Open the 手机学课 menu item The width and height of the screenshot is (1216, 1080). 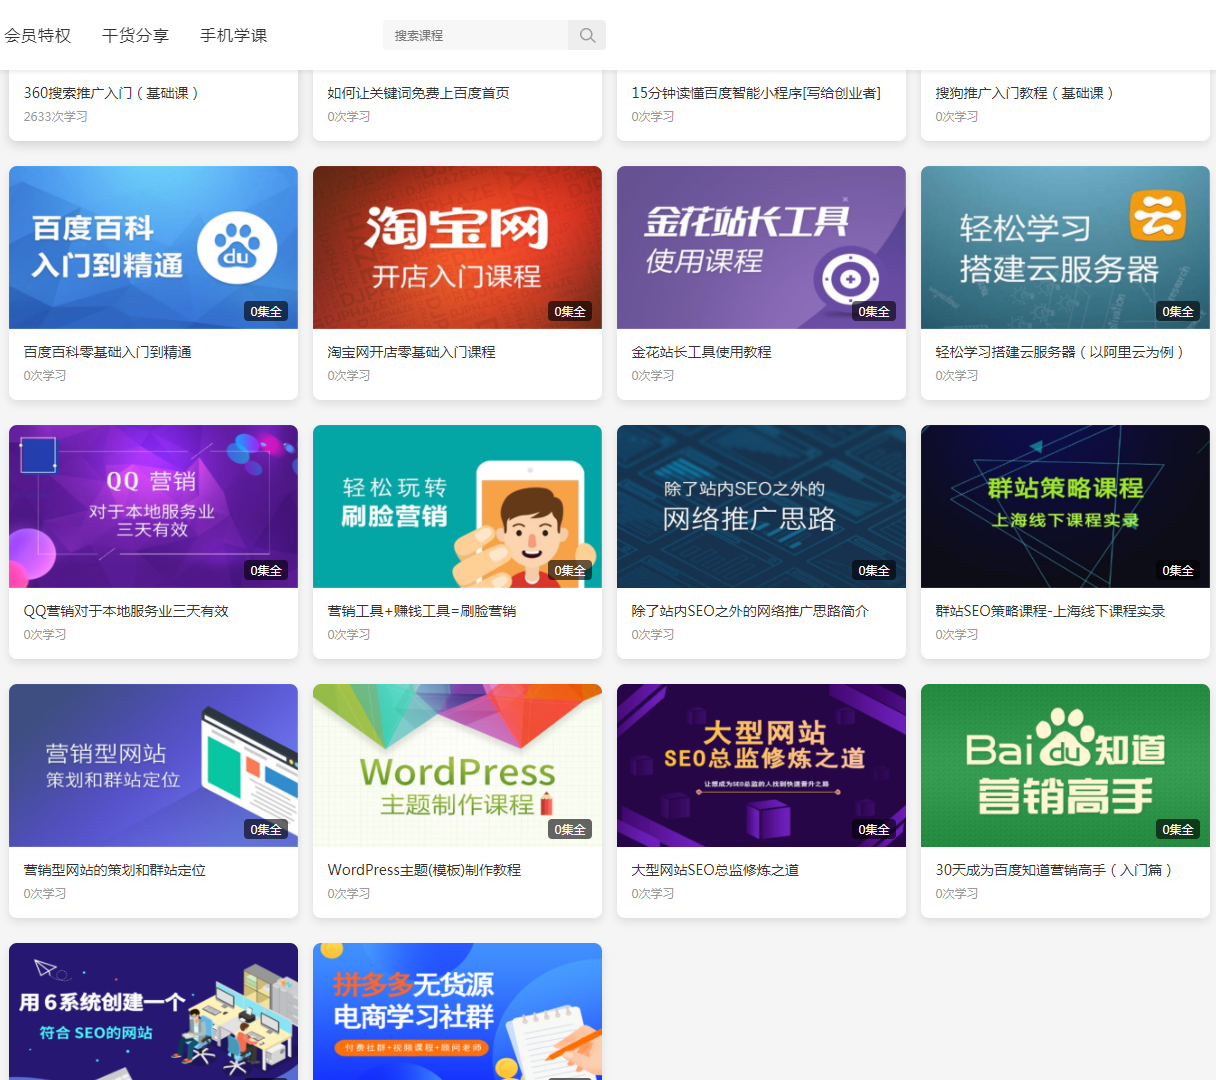234,35
